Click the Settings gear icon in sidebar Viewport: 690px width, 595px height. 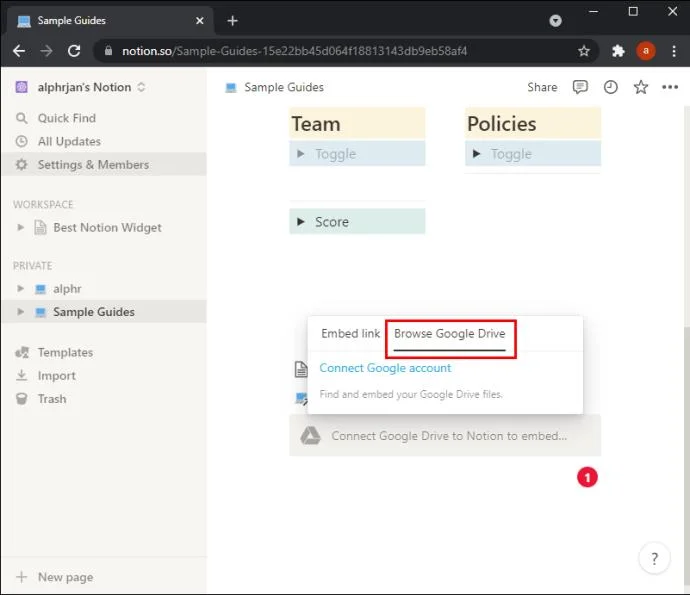click(x=22, y=165)
